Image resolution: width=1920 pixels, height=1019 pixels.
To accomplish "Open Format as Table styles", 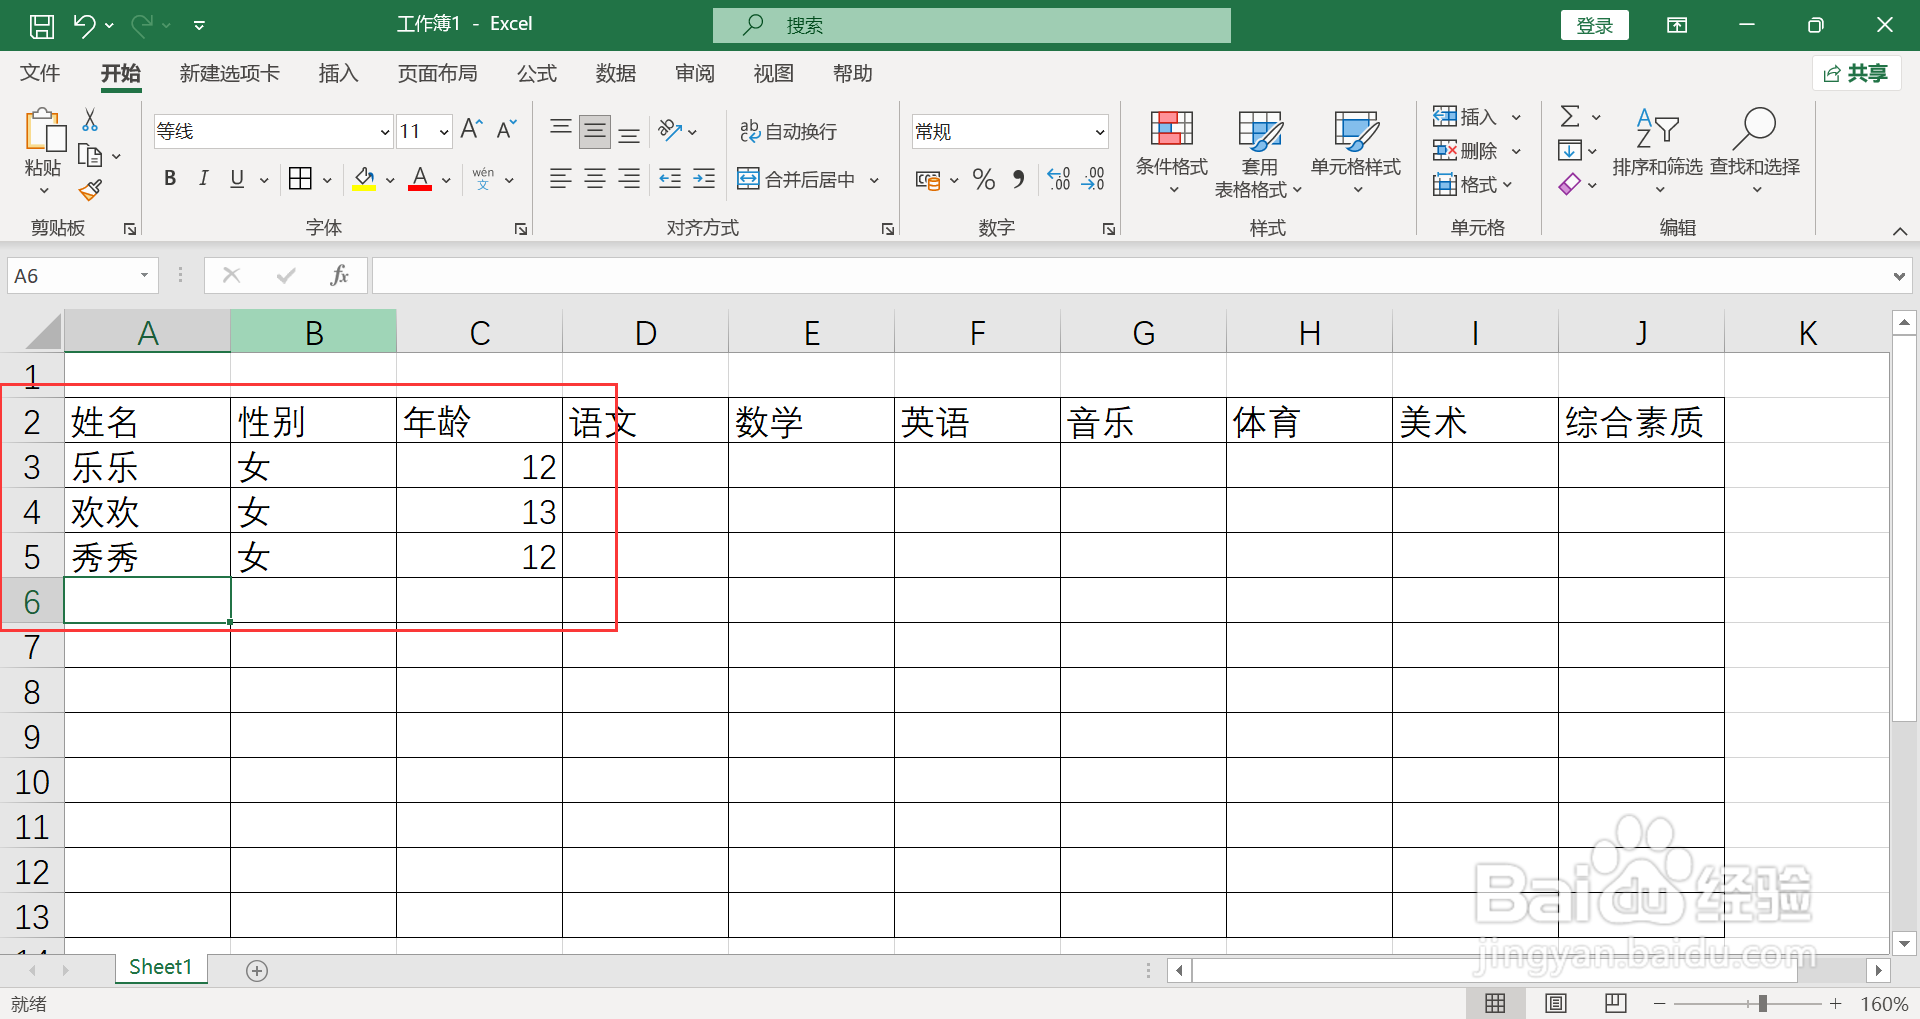I will pyautogui.click(x=1259, y=154).
